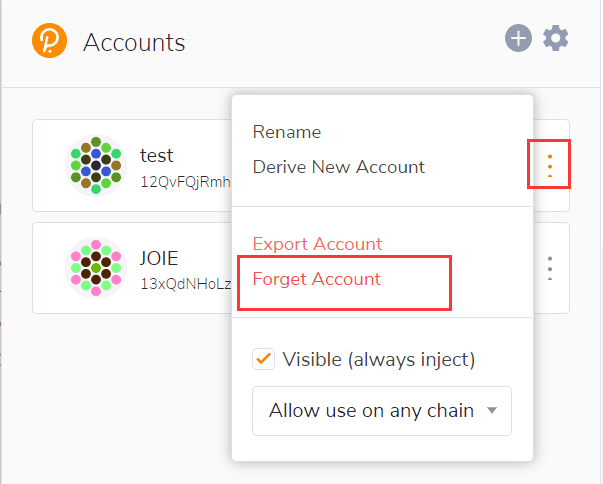Open the test account three-dot menu
Viewport: 603px width, 484px height.
click(x=550, y=166)
